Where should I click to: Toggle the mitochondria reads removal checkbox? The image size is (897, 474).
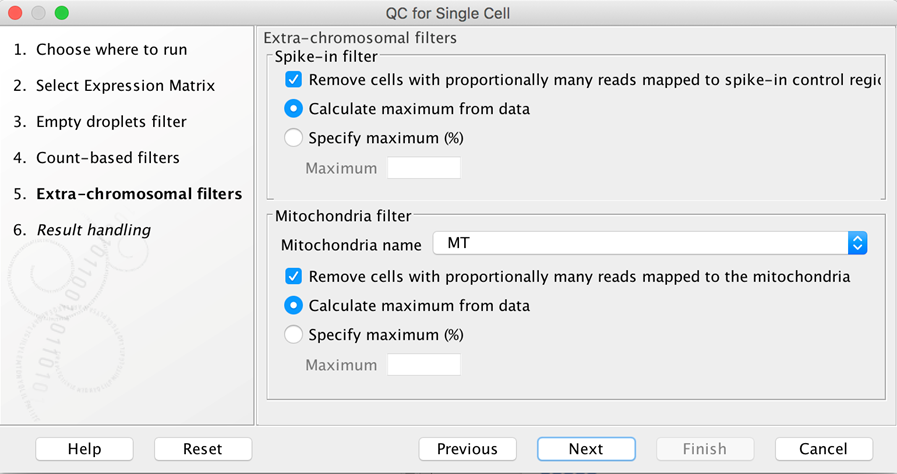point(294,277)
